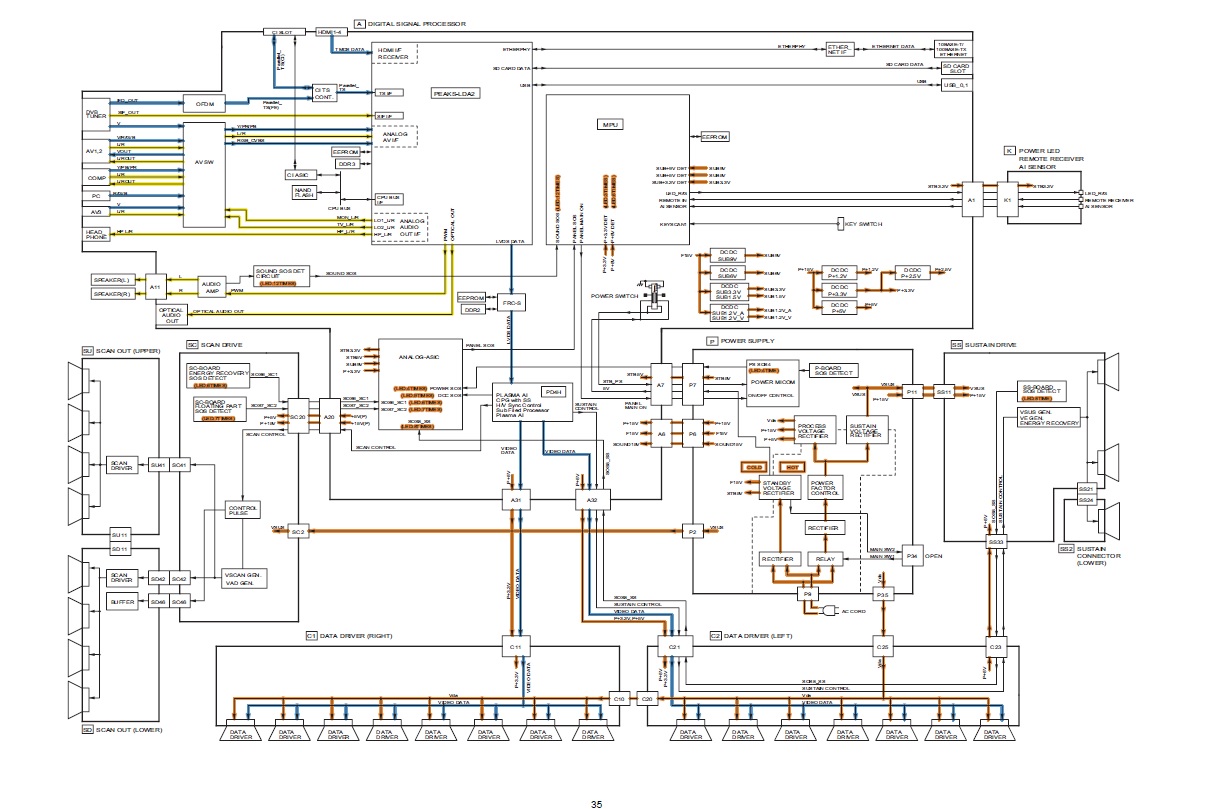Click the POWER FACTOR CONTROL block
Viewport: 1205px width, 809px height.
[x=825, y=487]
